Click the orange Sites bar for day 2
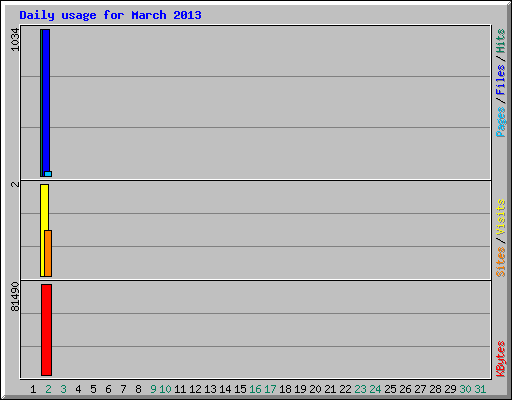This screenshot has height=400, width=512. 48,253
